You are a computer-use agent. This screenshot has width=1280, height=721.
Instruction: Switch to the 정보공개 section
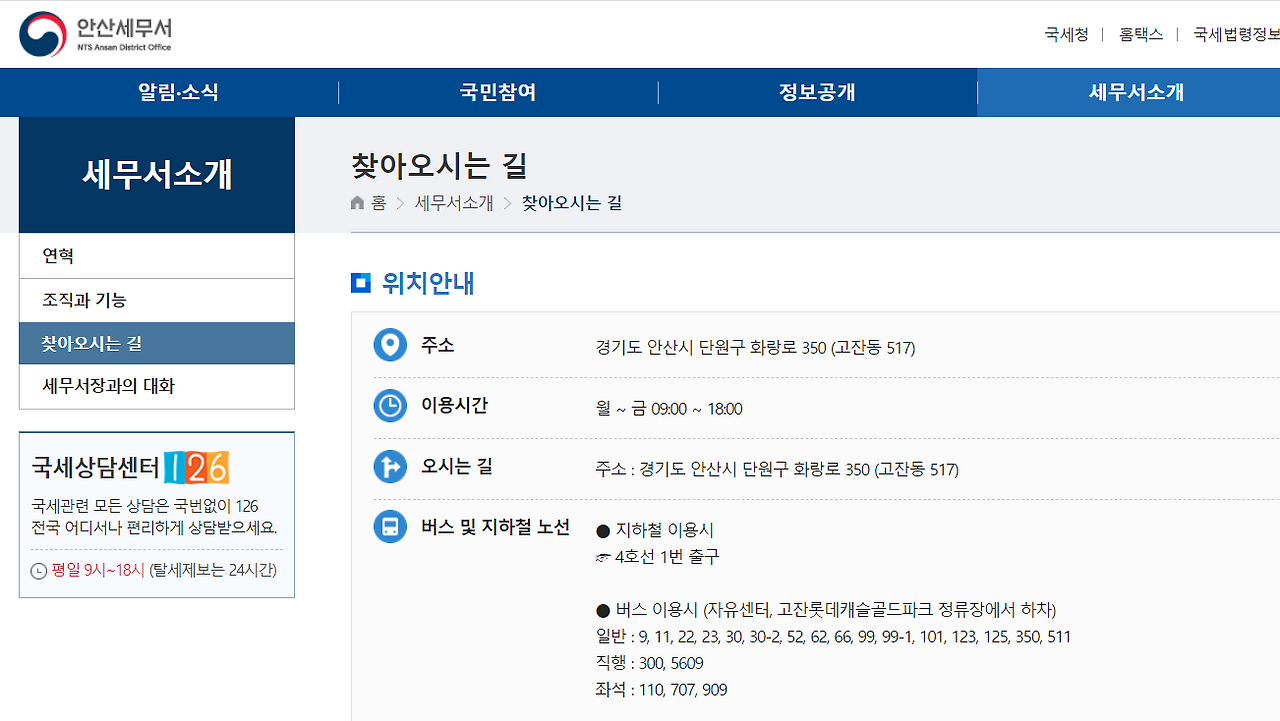tap(818, 91)
